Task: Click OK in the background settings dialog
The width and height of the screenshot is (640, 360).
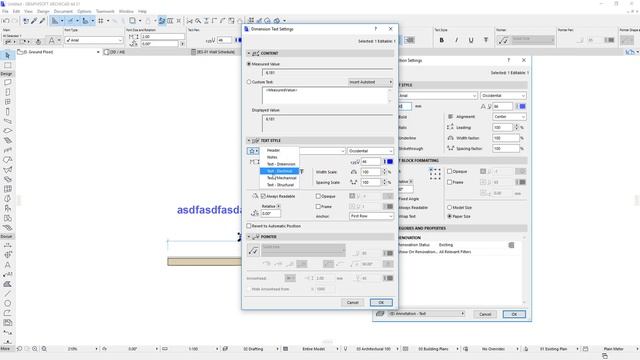Action: (514, 314)
